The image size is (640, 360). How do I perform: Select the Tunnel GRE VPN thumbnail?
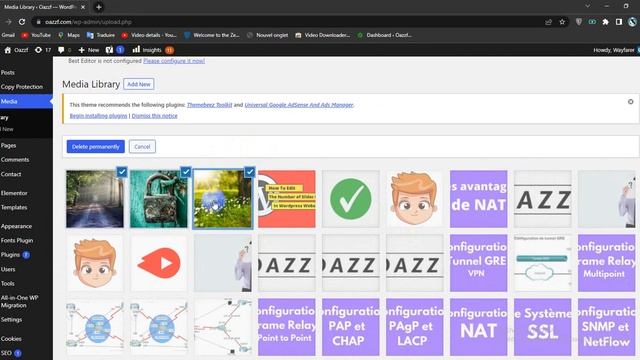[478, 263]
